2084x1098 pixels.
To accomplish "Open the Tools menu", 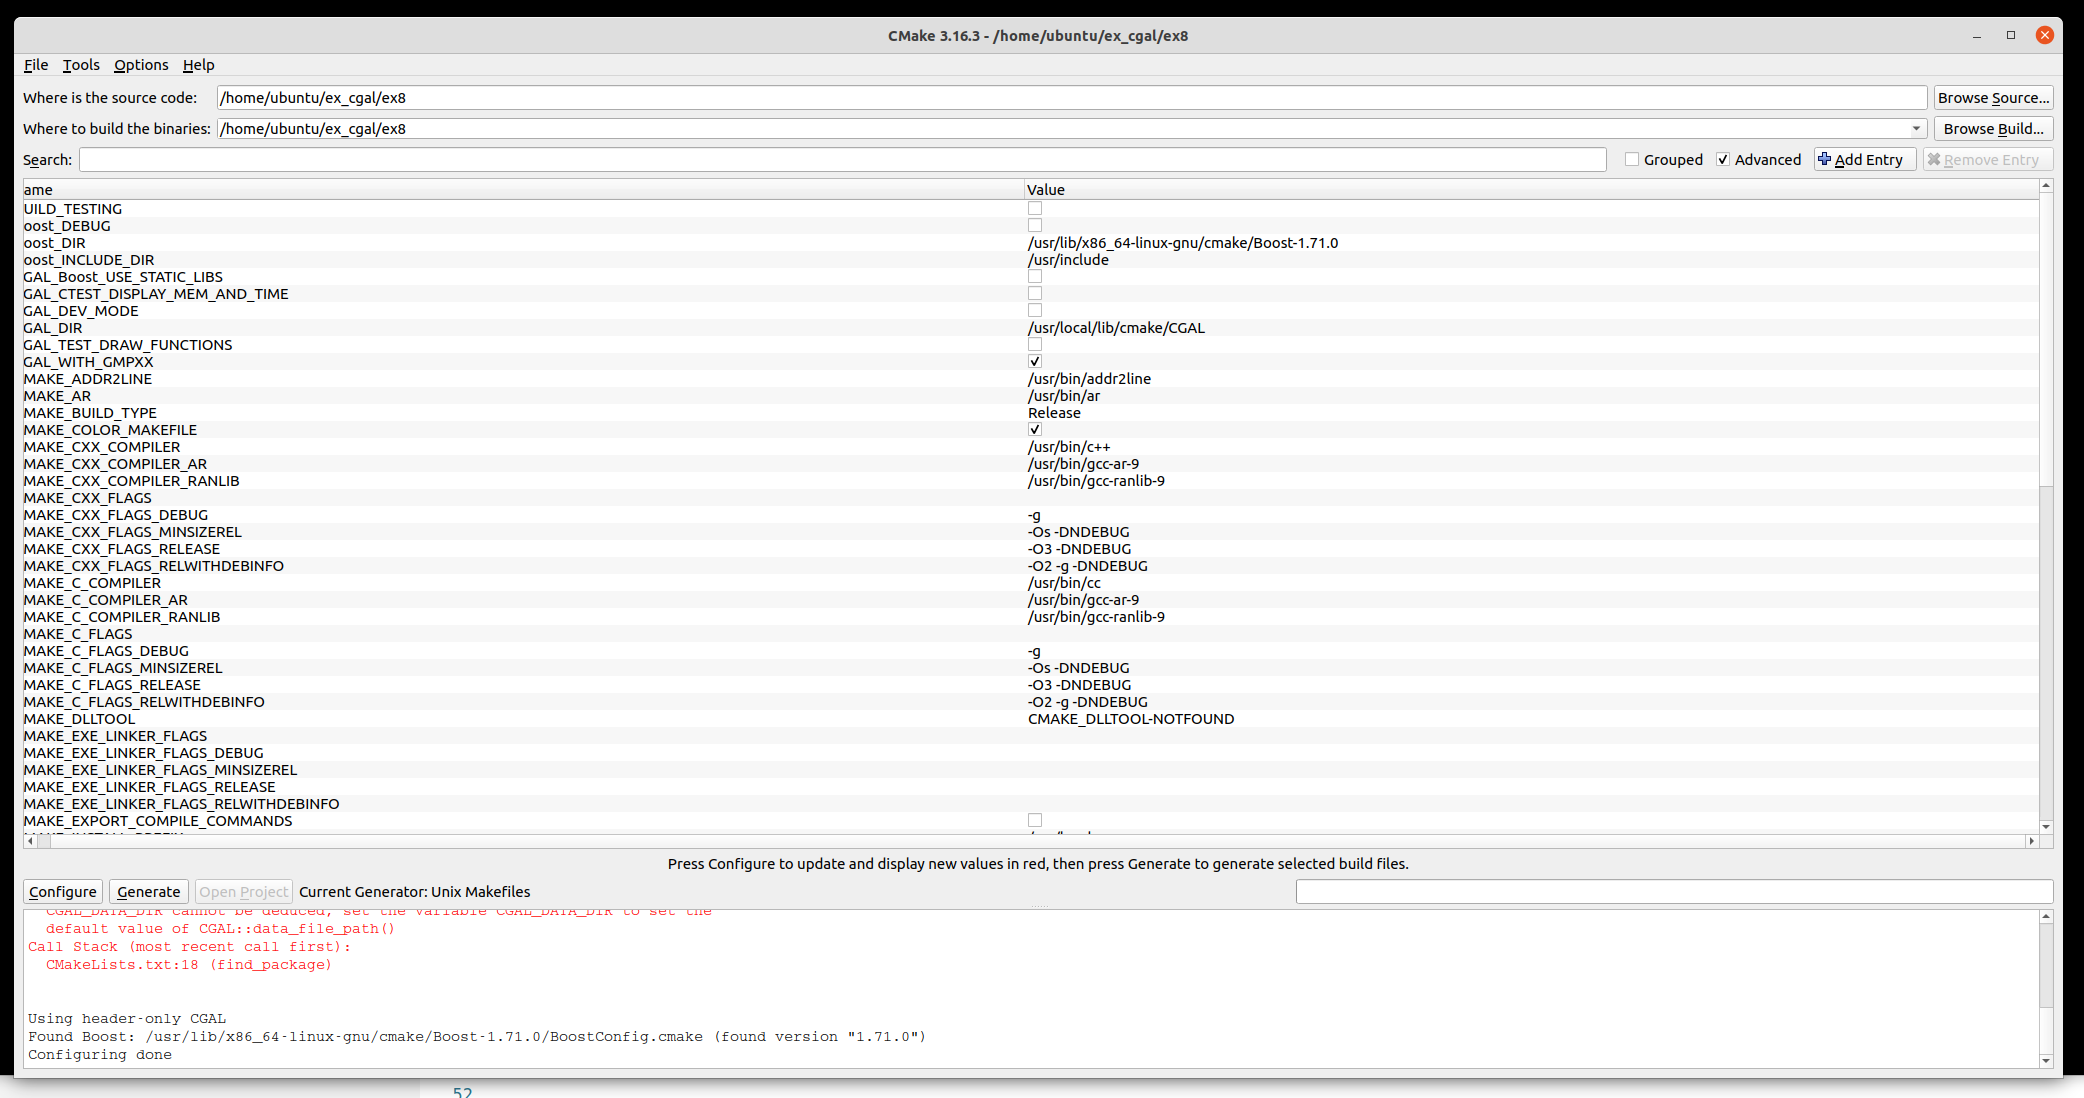I will [81, 65].
